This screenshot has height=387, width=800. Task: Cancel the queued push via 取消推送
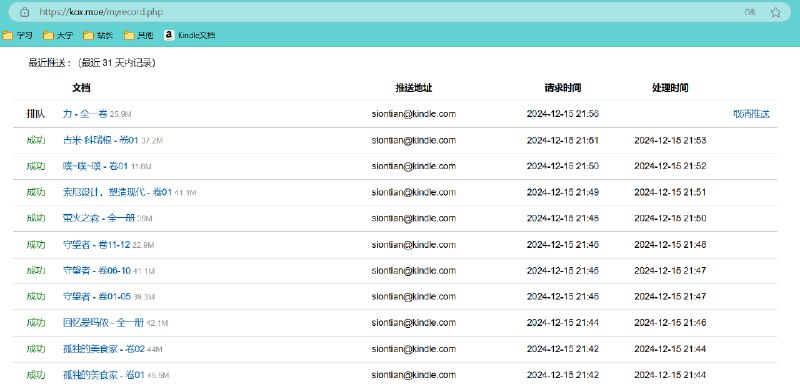tap(751, 114)
